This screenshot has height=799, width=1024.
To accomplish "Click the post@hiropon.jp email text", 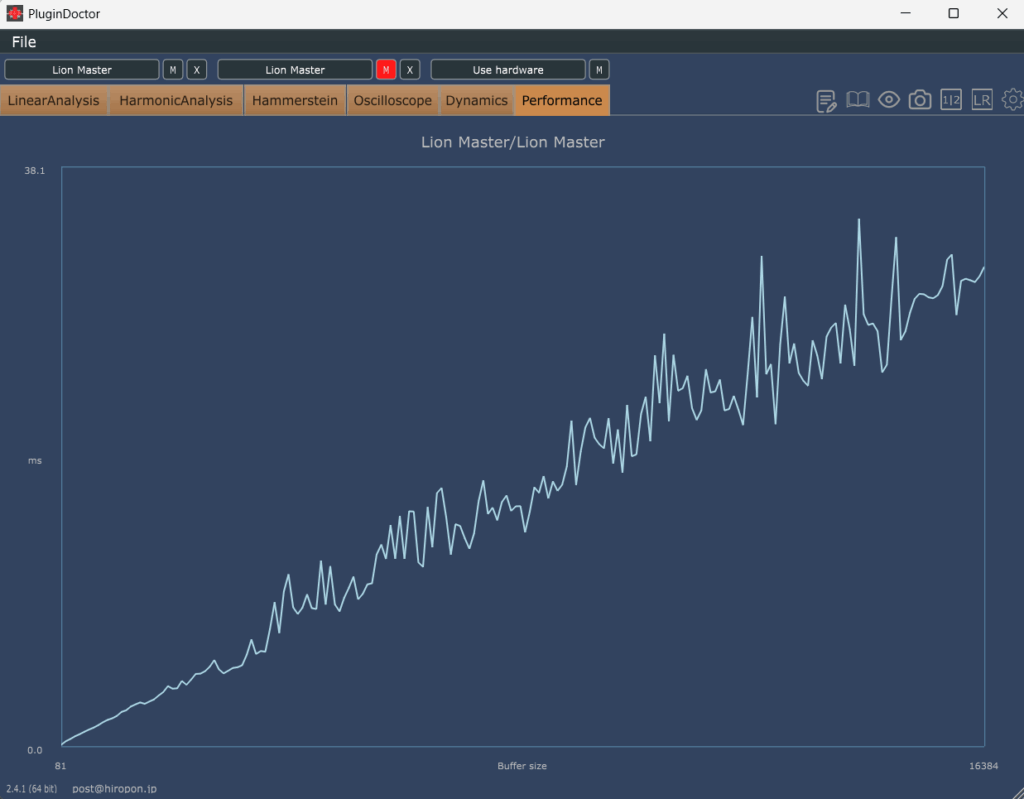I will (x=114, y=789).
